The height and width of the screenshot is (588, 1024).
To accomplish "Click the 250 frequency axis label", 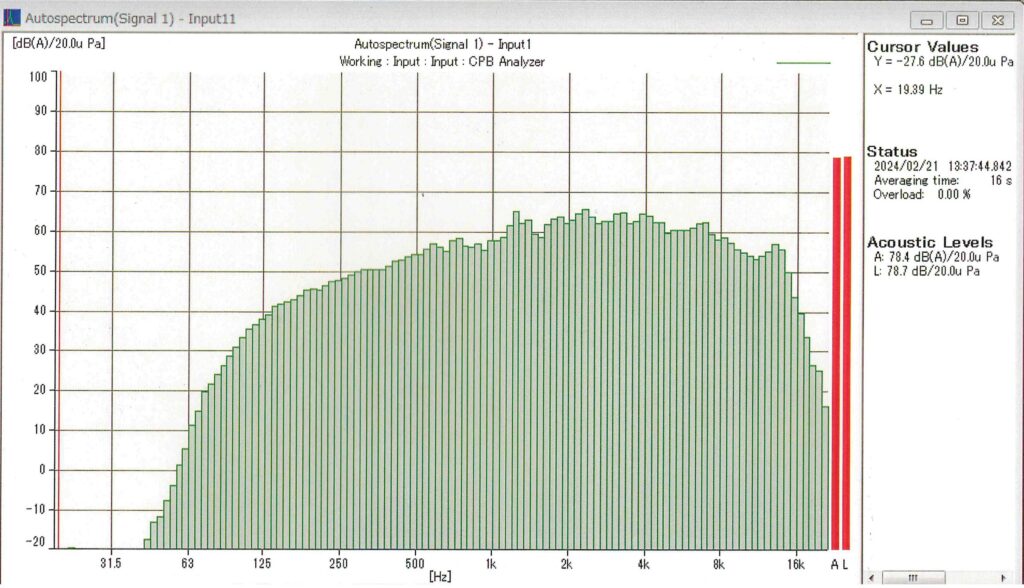I will point(338,563).
